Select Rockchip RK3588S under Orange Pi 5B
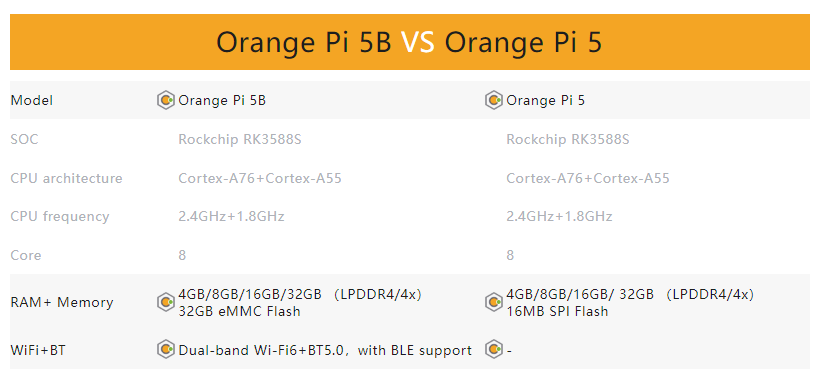Viewport: 824px width, 377px height. (240, 139)
